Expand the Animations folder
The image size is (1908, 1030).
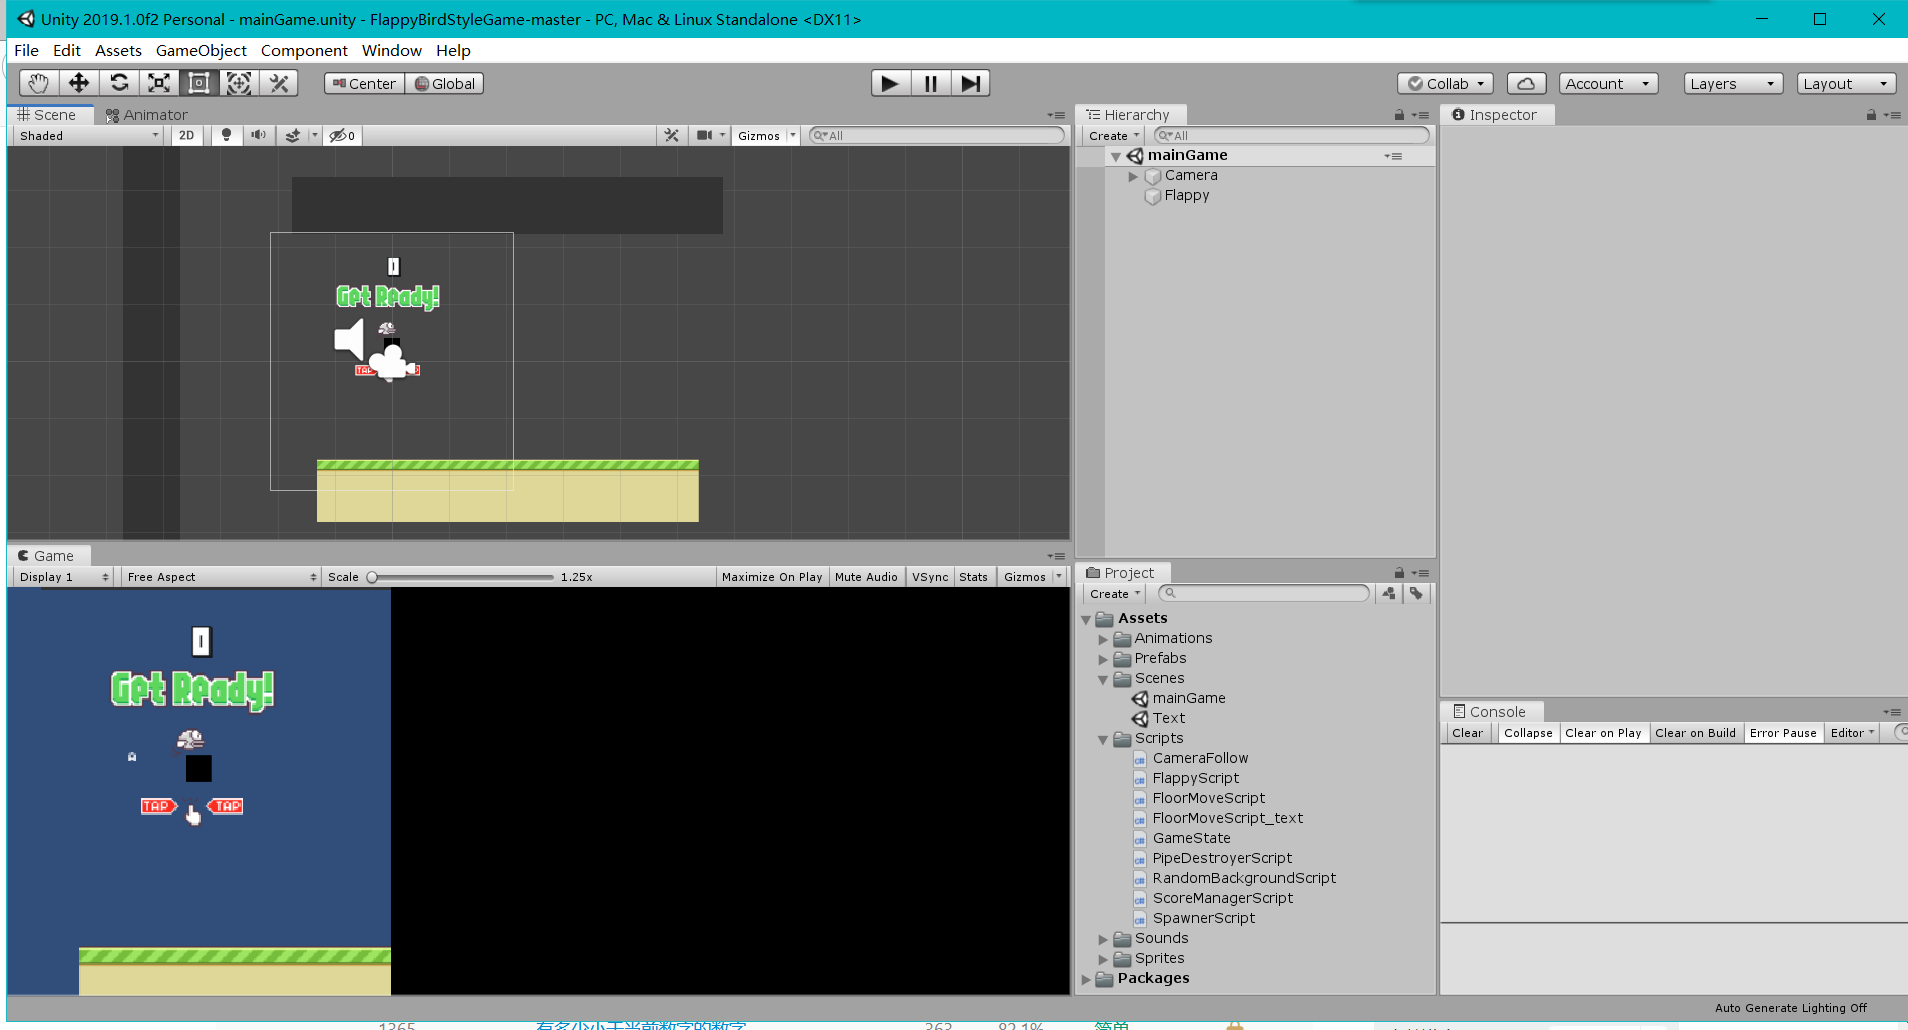(x=1103, y=639)
